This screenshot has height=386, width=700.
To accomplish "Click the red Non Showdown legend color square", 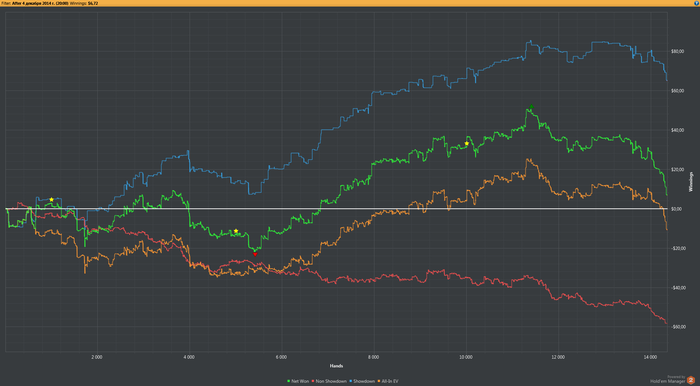I will (x=313, y=381).
